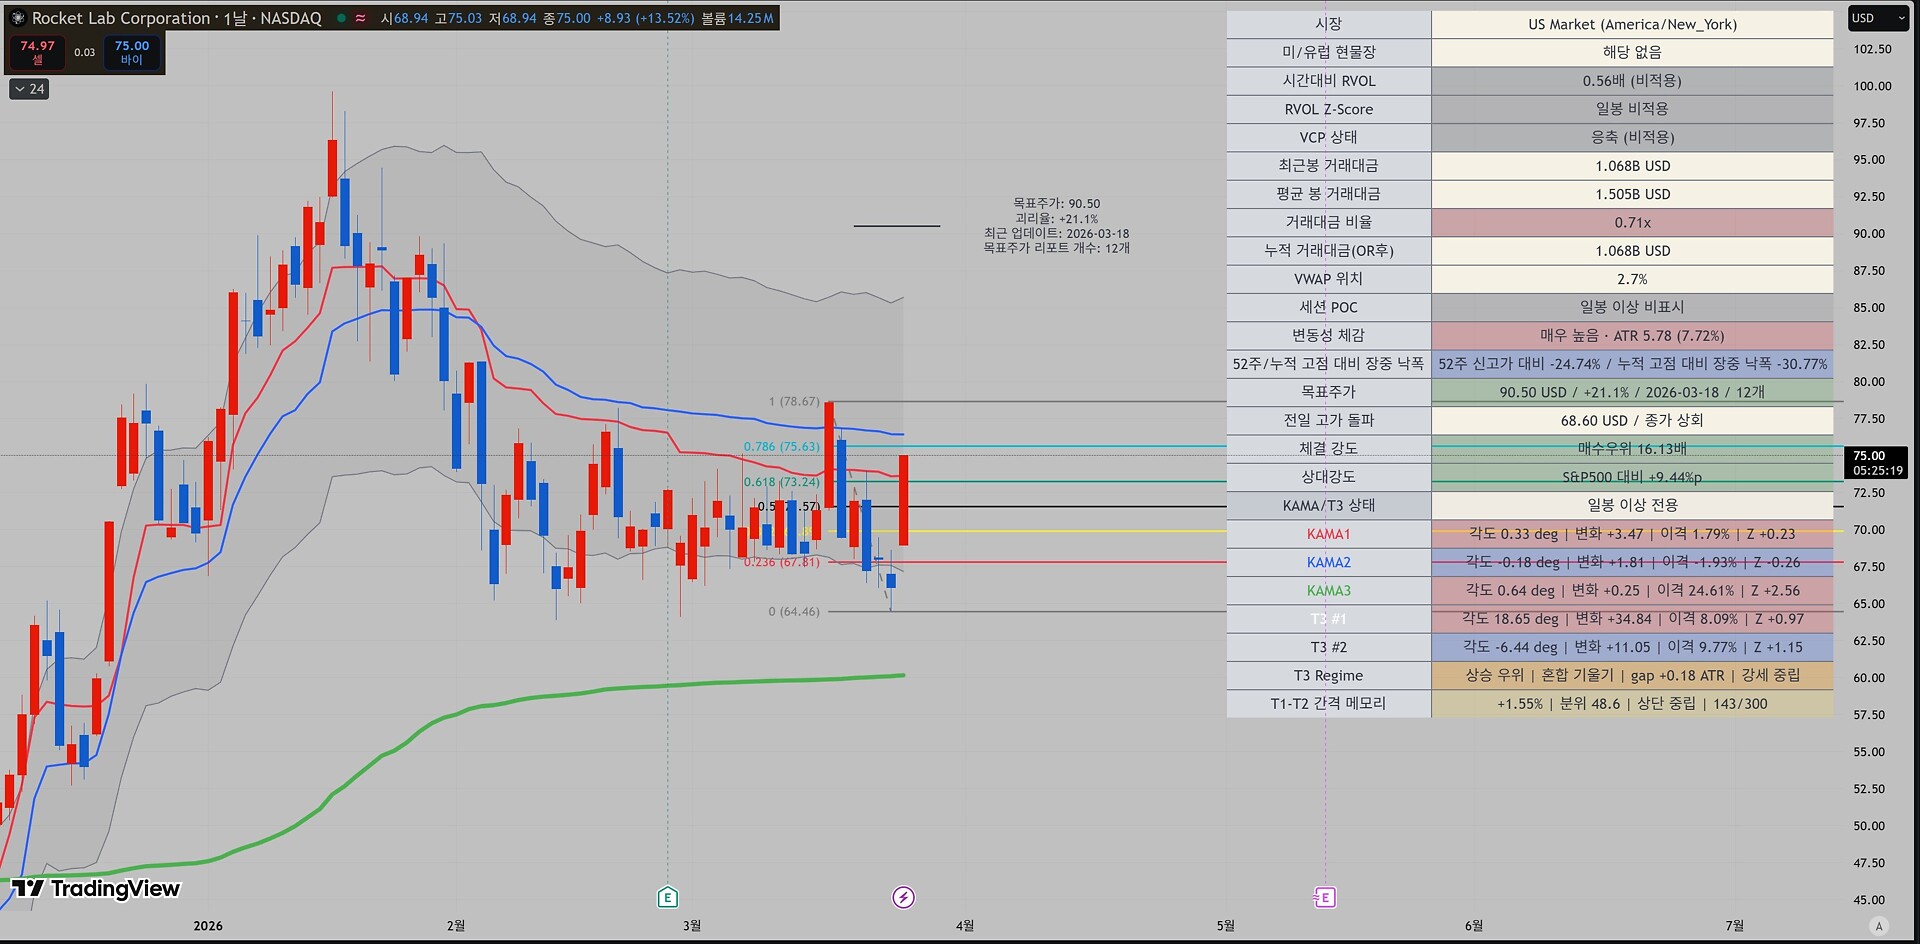Click the '5월' label on the time axis
This screenshot has height=944, width=1920.
[x=1225, y=926]
